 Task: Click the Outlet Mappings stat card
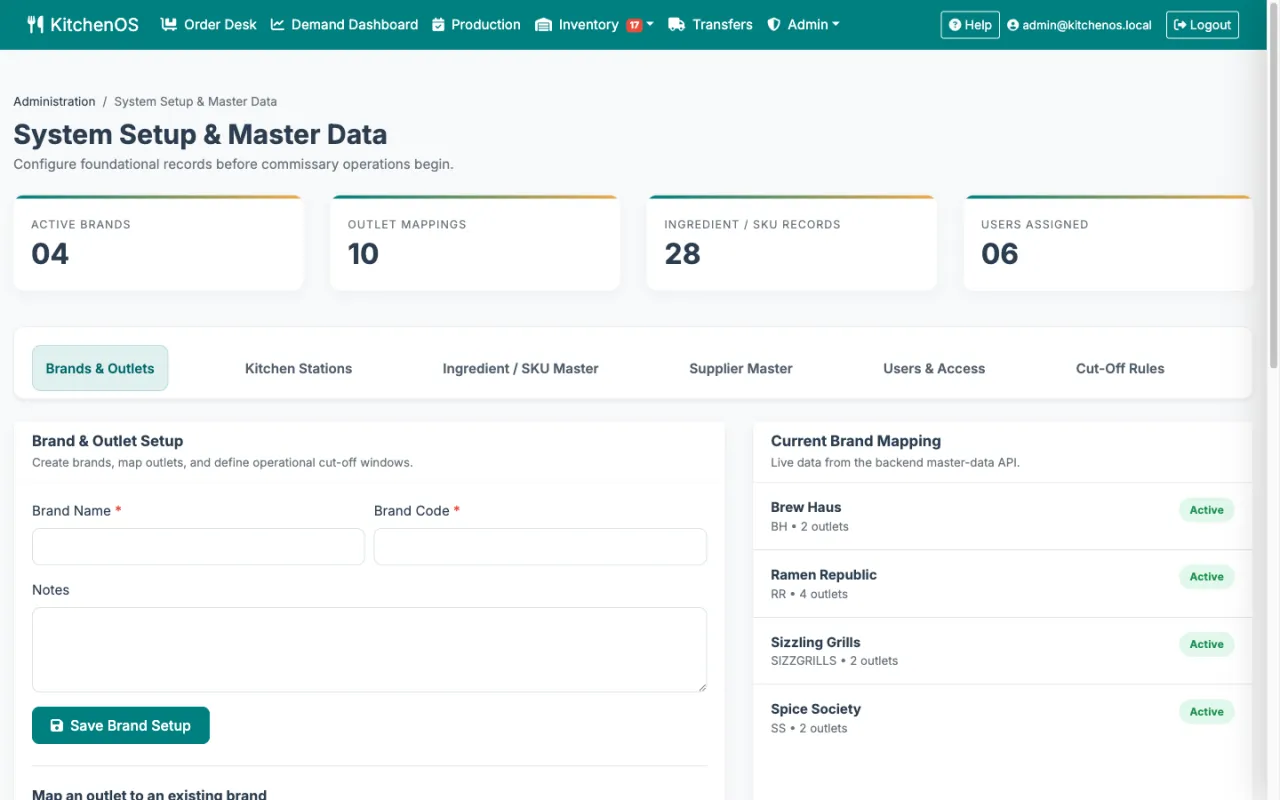[x=475, y=243]
